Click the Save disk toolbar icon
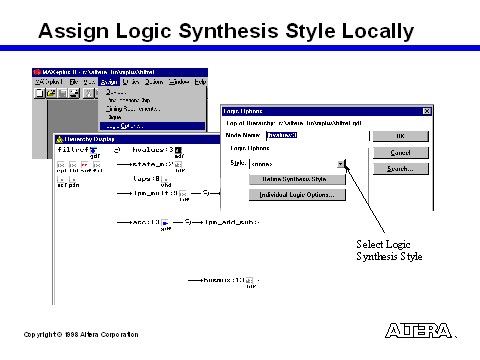 [62, 93]
